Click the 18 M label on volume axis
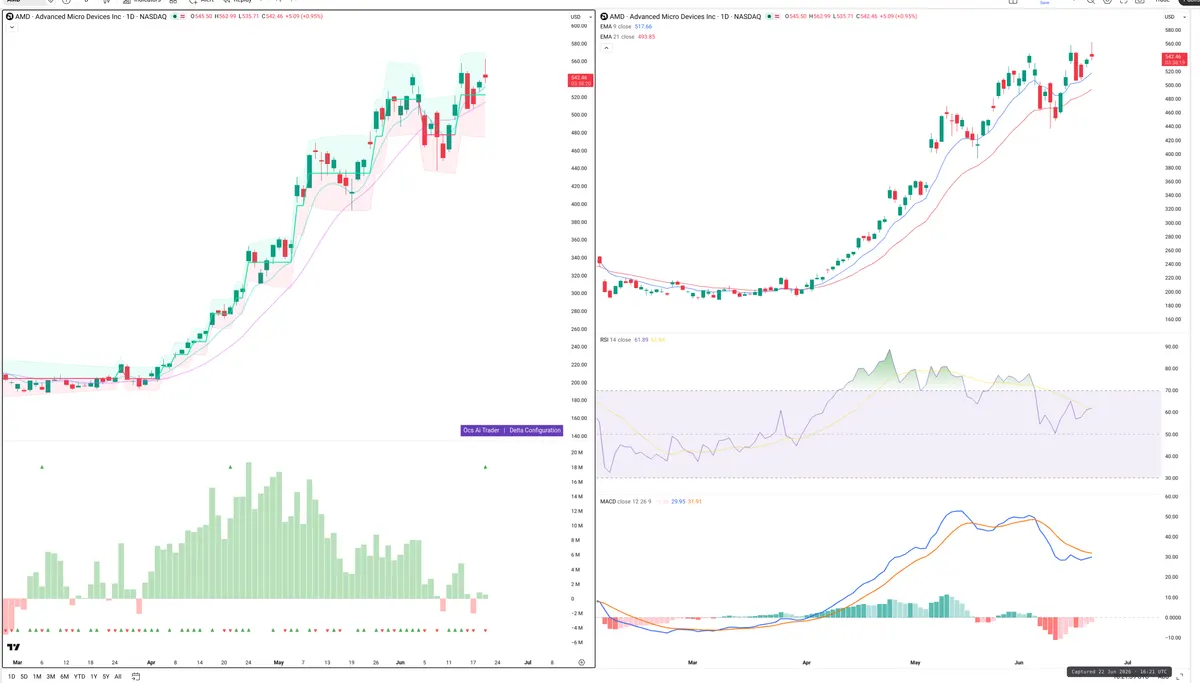 click(577, 467)
